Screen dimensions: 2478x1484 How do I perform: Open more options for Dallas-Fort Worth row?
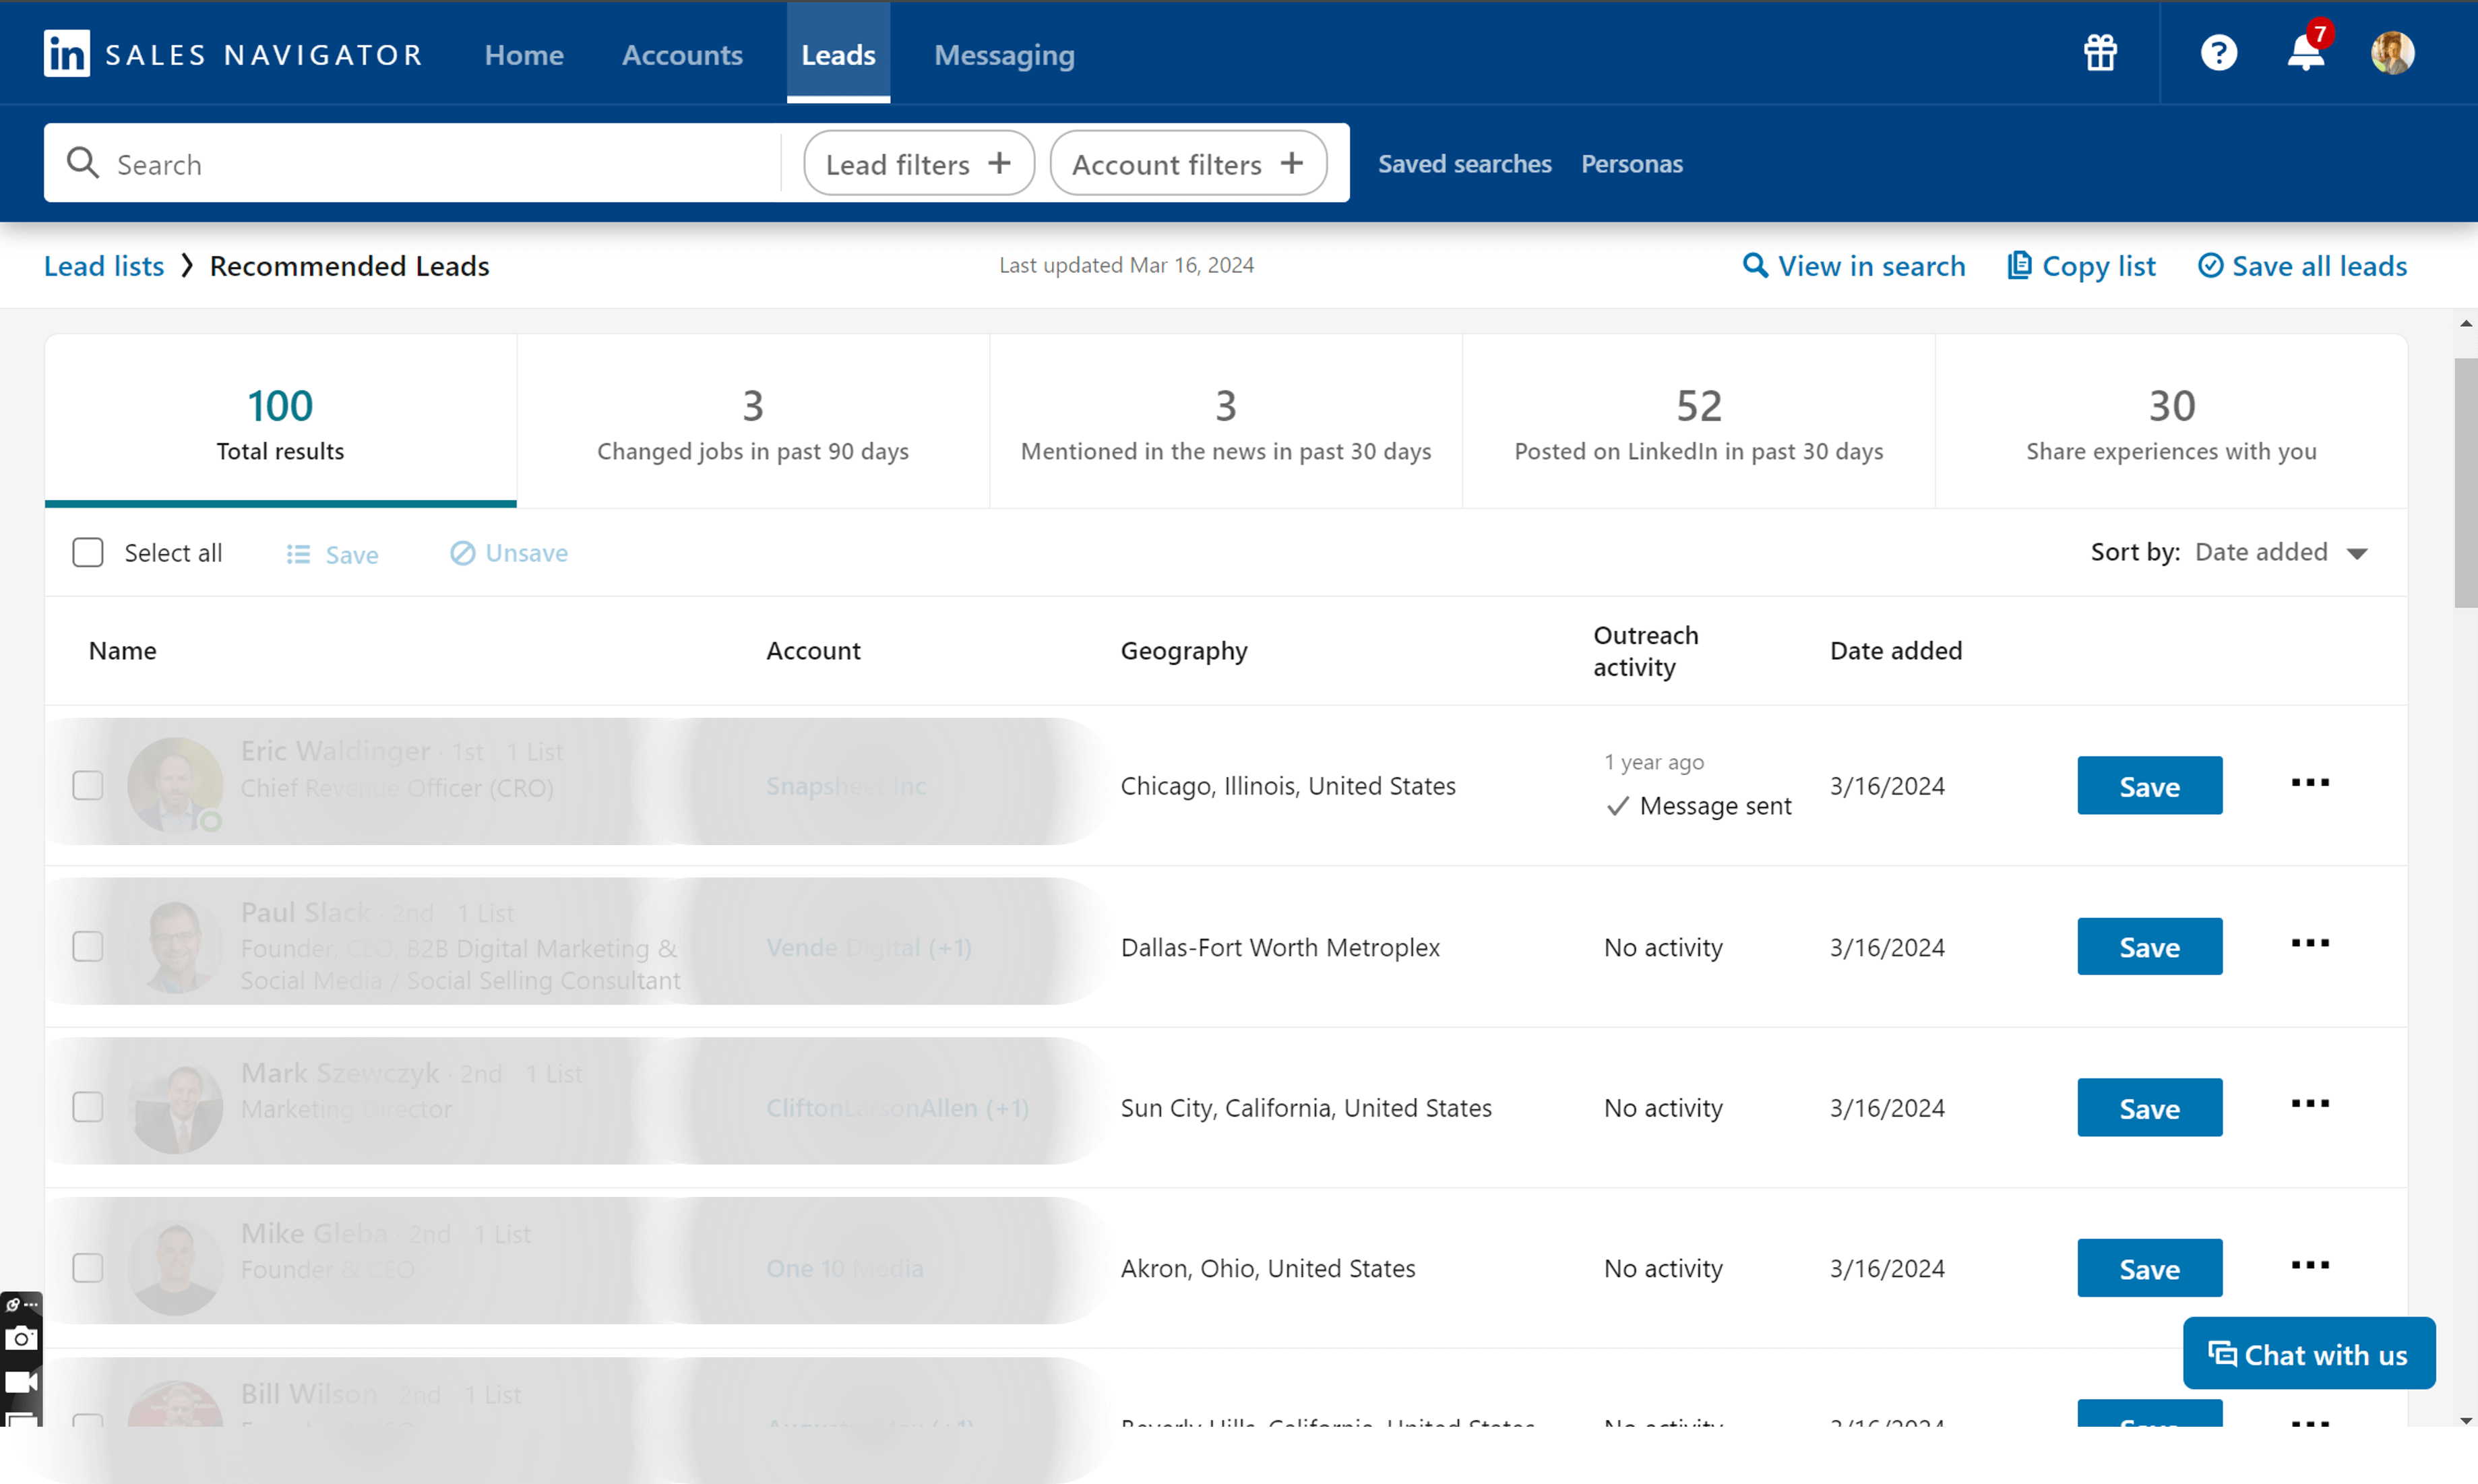coord(2310,943)
